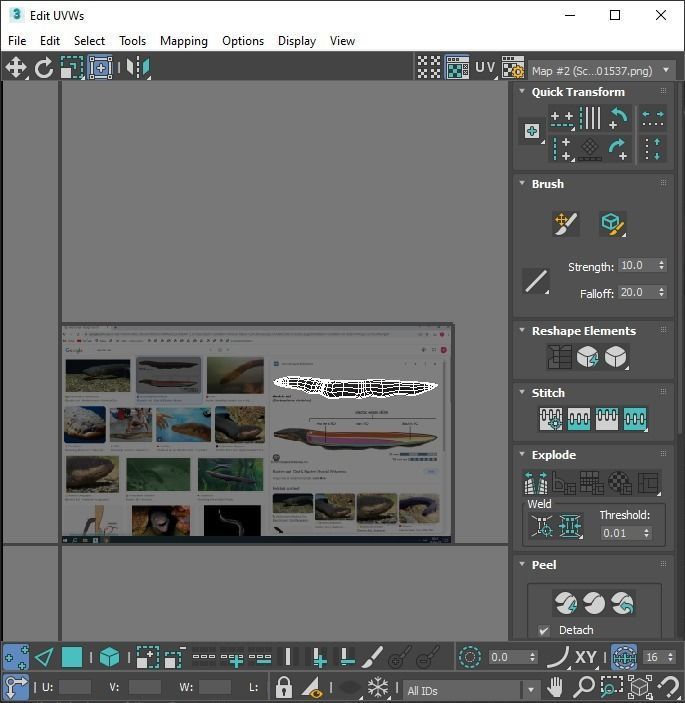Collapse the Stitch rollout

(x=522, y=392)
